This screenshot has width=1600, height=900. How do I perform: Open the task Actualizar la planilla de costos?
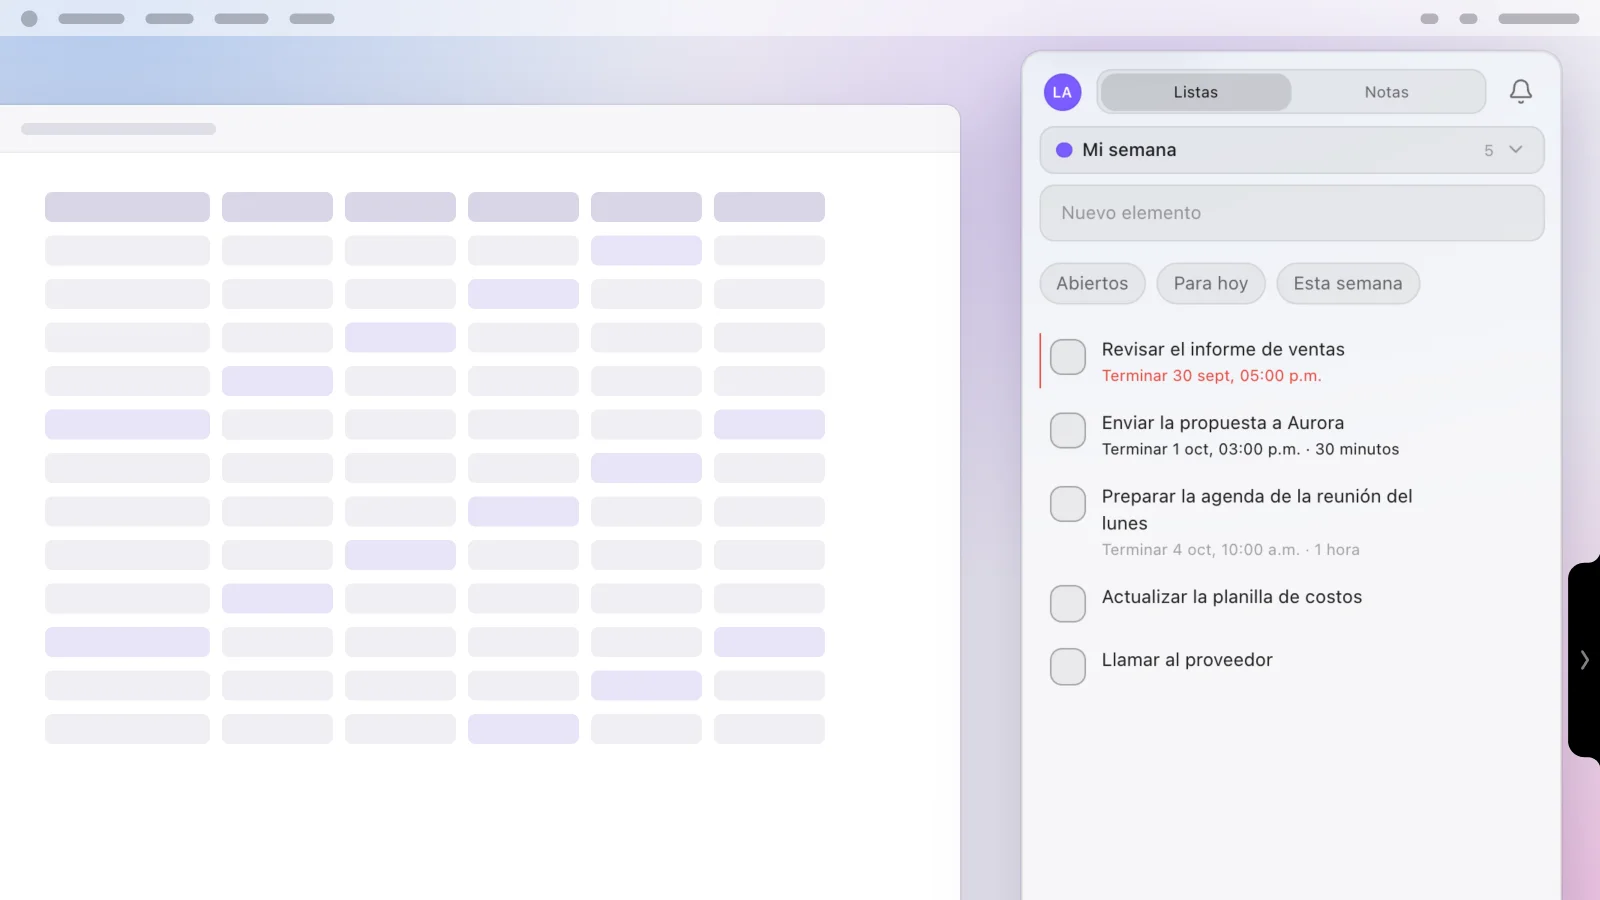pyautogui.click(x=1232, y=597)
